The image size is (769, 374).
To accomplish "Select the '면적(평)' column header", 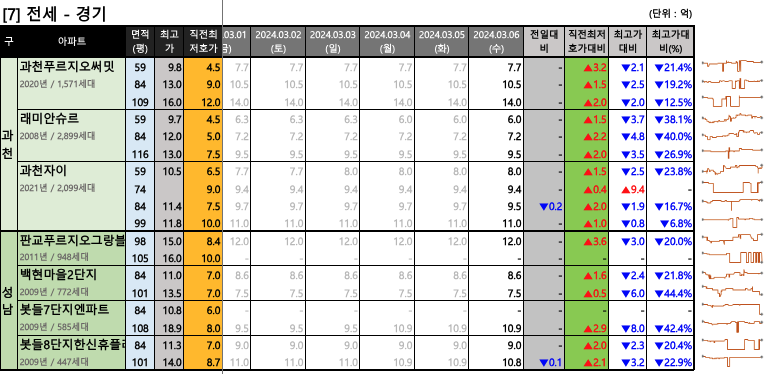I will pyautogui.click(x=140, y=41).
